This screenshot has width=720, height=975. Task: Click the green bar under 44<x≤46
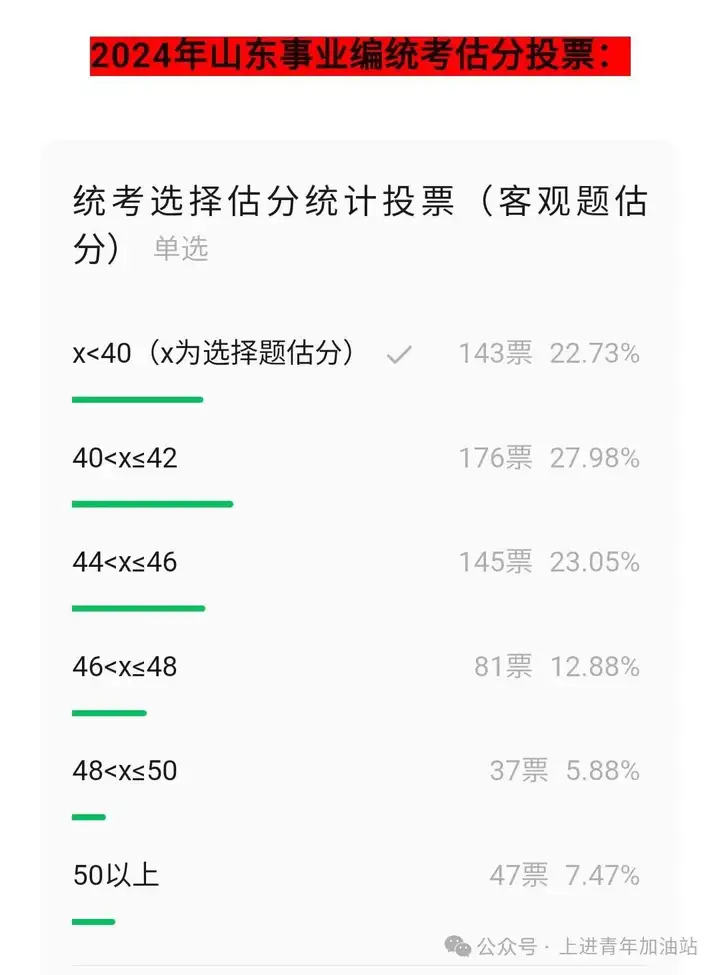click(x=139, y=609)
